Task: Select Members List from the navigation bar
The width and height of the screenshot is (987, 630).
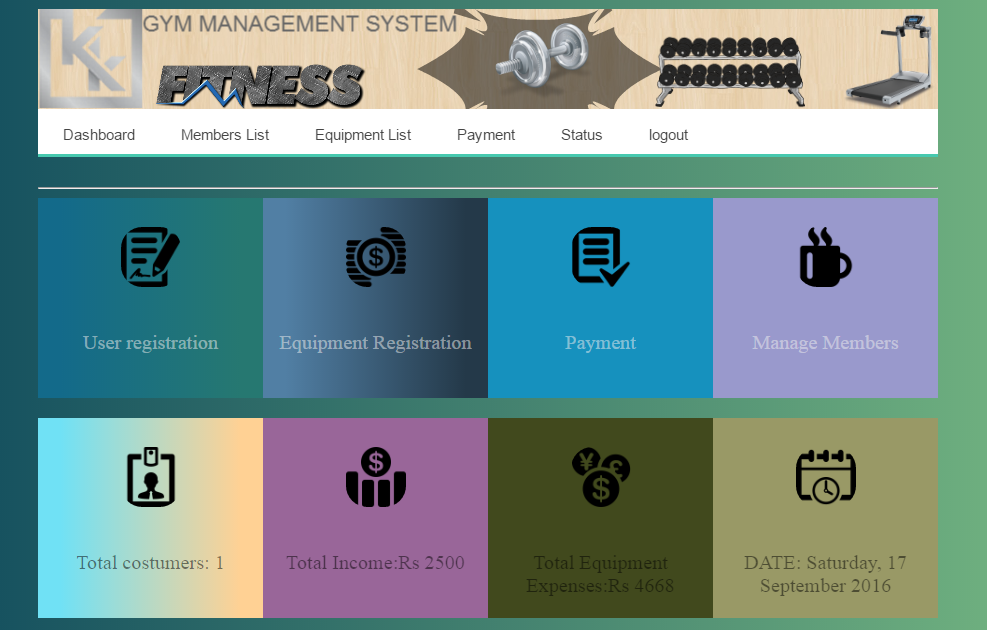Action: (x=224, y=134)
